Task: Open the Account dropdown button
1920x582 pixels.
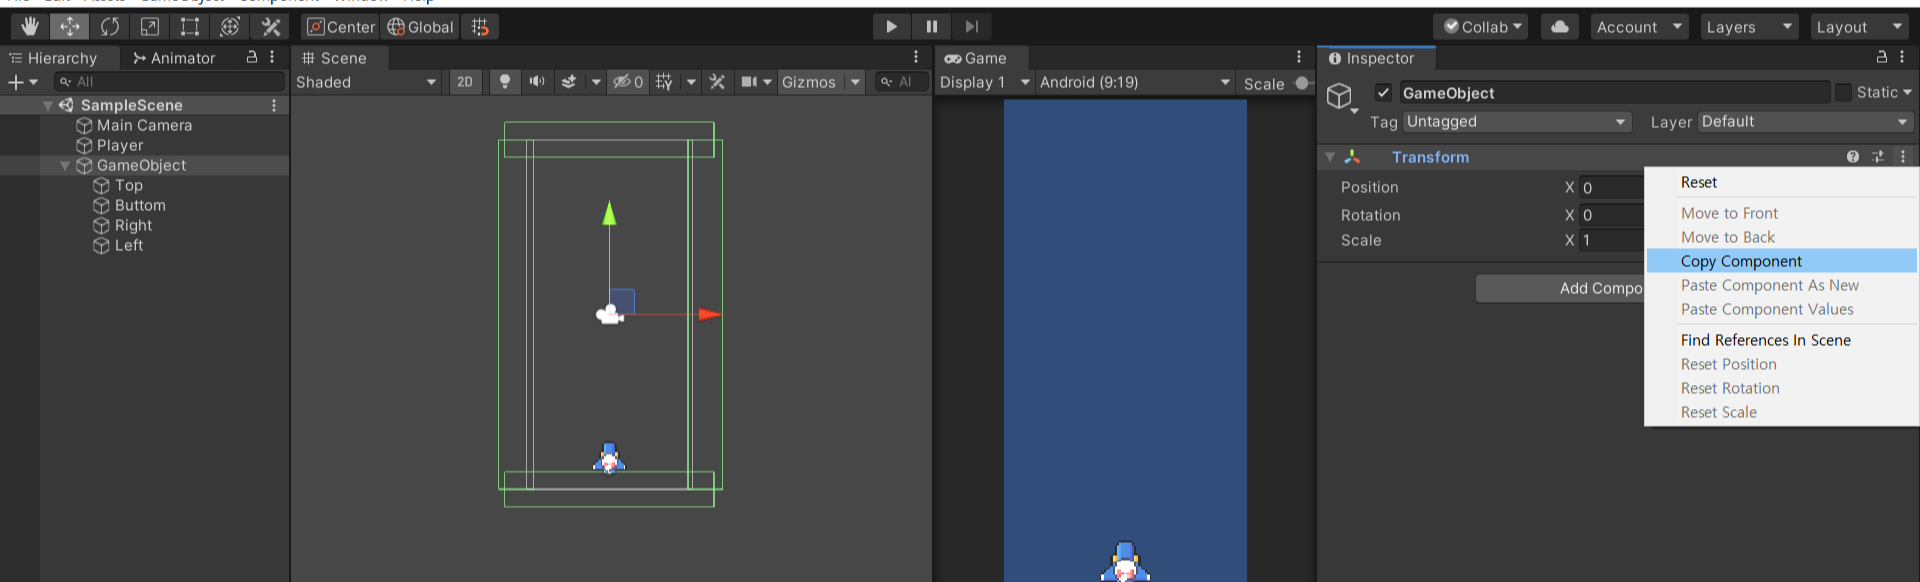Action: [x=1639, y=27]
